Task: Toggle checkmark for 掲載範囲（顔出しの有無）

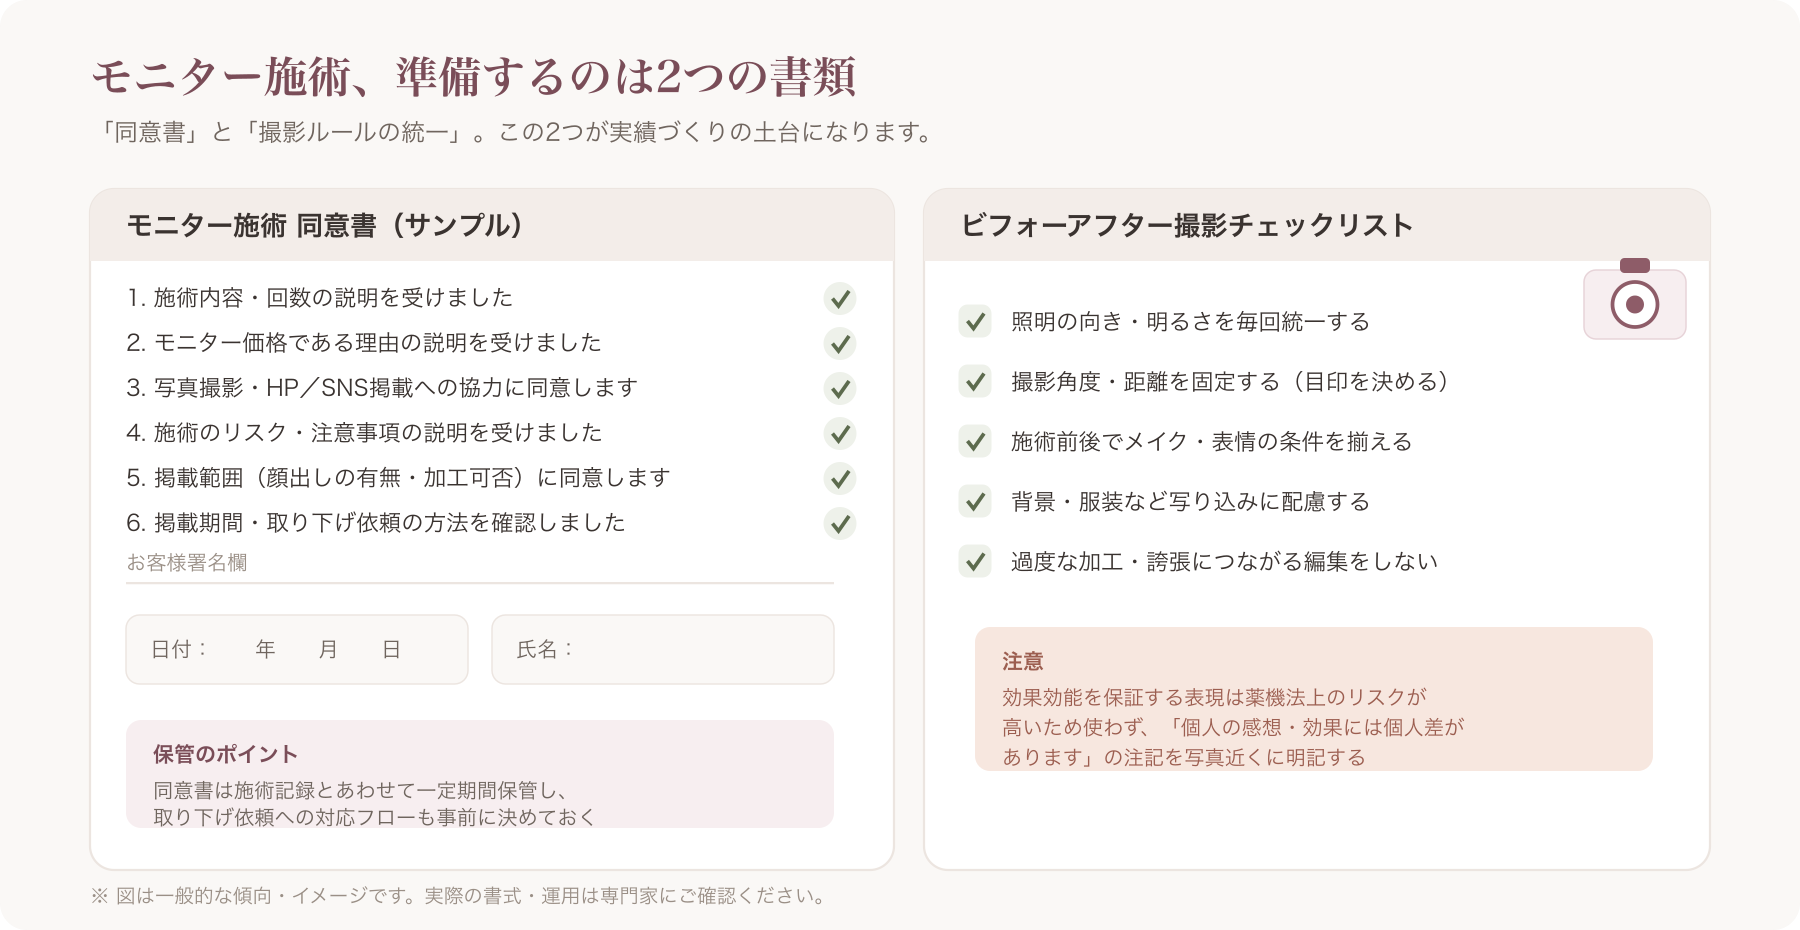Action: [x=840, y=478]
